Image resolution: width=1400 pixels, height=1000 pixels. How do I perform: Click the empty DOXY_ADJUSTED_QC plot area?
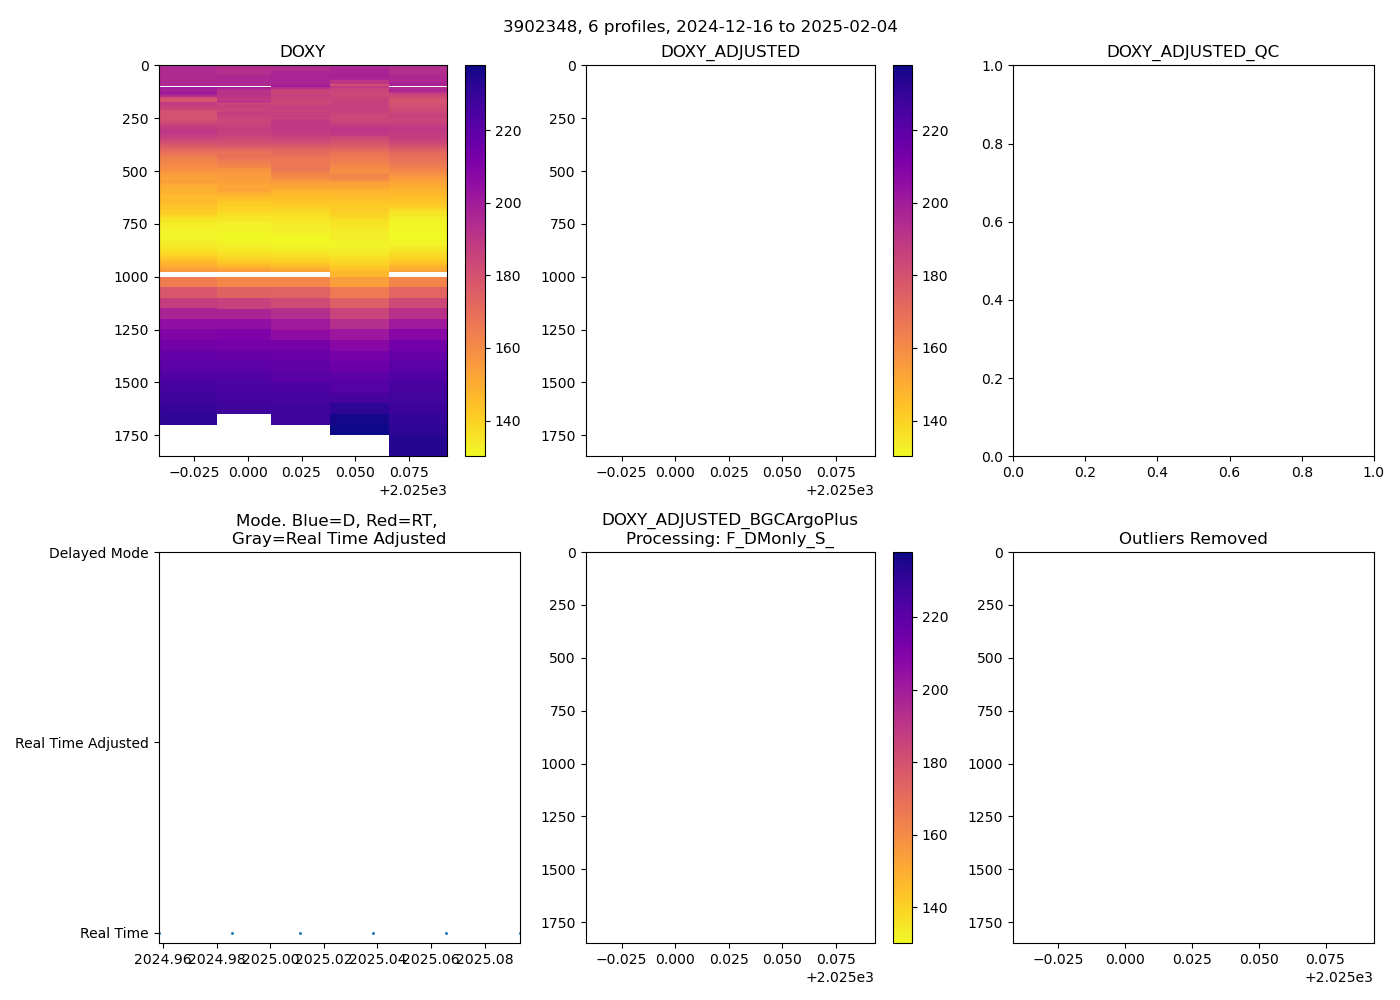point(1192,260)
